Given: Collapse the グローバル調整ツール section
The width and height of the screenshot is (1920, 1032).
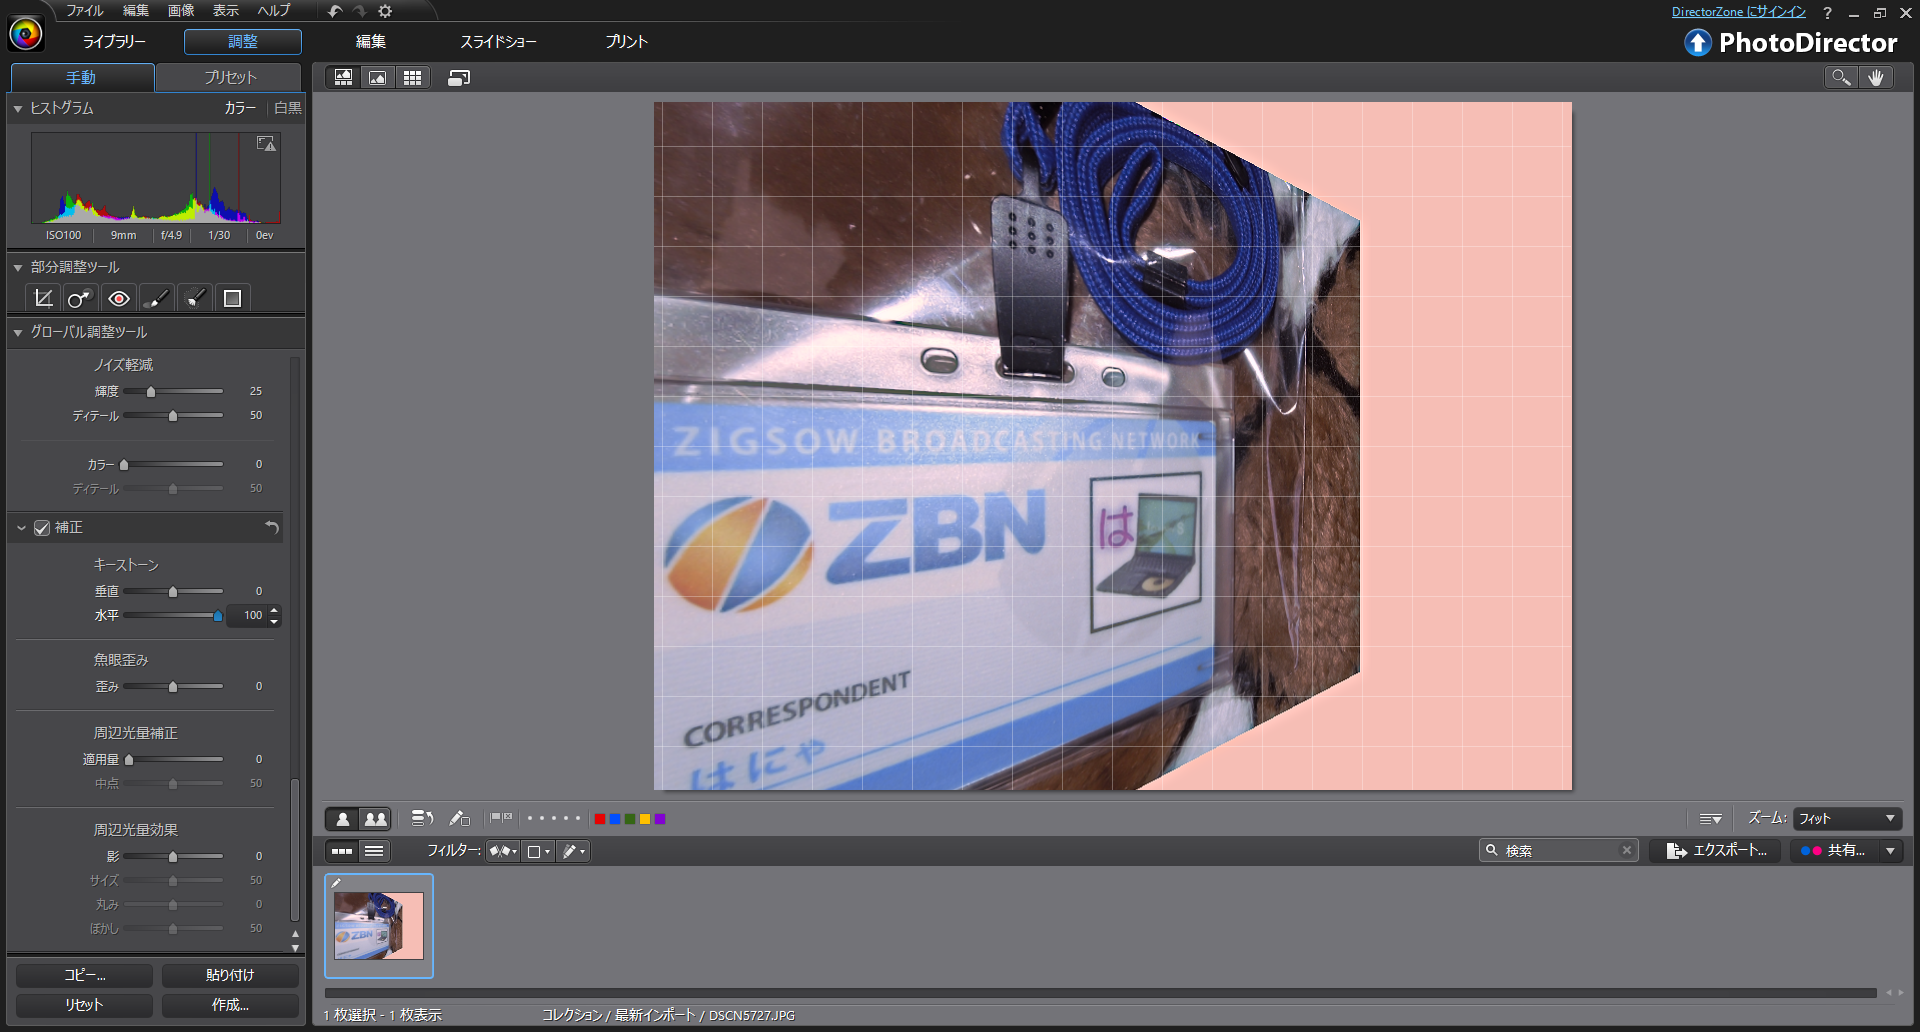Looking at the screenshot, I should point(18,332).
